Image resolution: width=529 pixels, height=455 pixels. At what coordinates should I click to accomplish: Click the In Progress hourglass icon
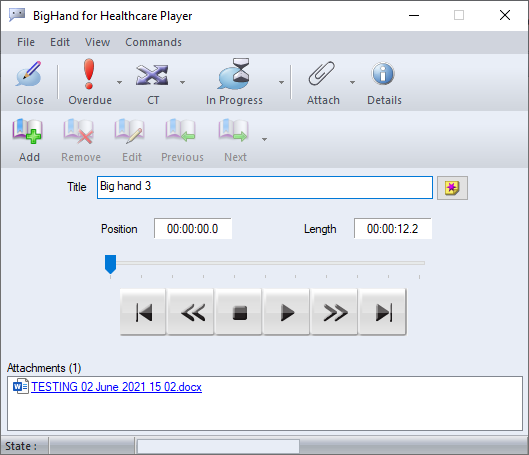[234, 74]
